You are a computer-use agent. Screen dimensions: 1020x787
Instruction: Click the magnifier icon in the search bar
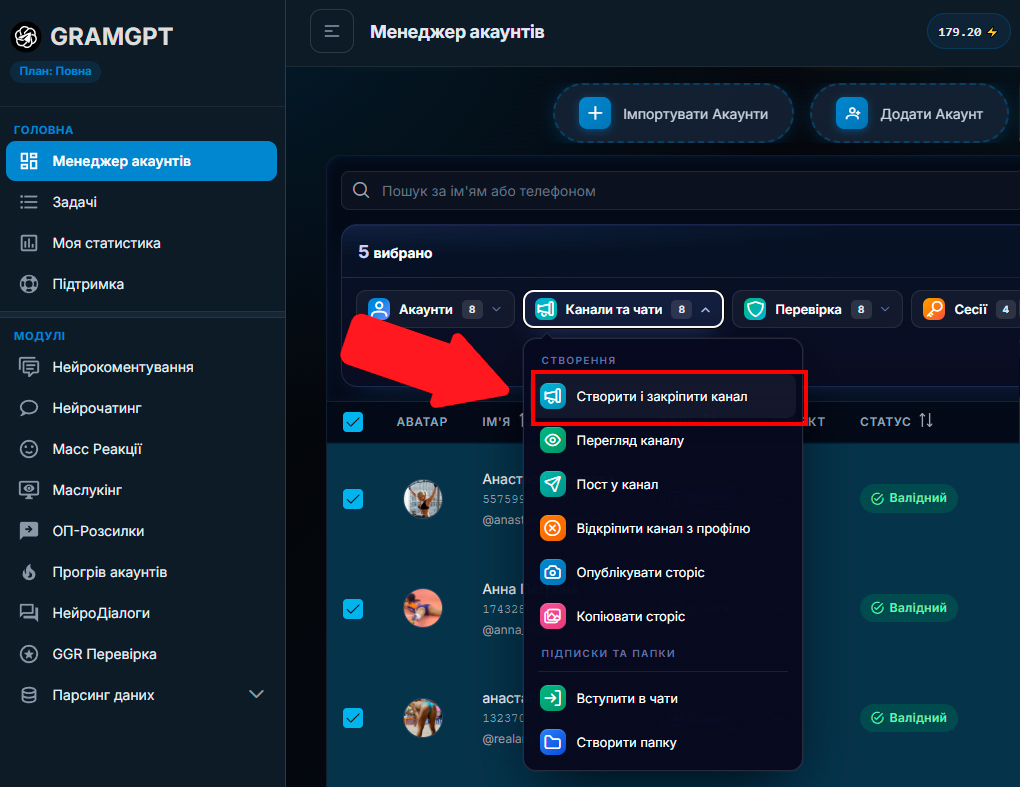(361, 191)
